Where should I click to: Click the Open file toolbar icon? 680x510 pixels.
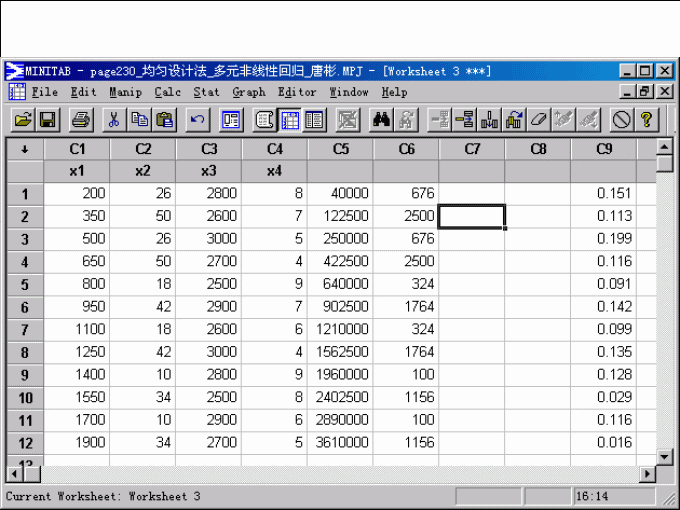pyautogui.click(x=22, y=120)
